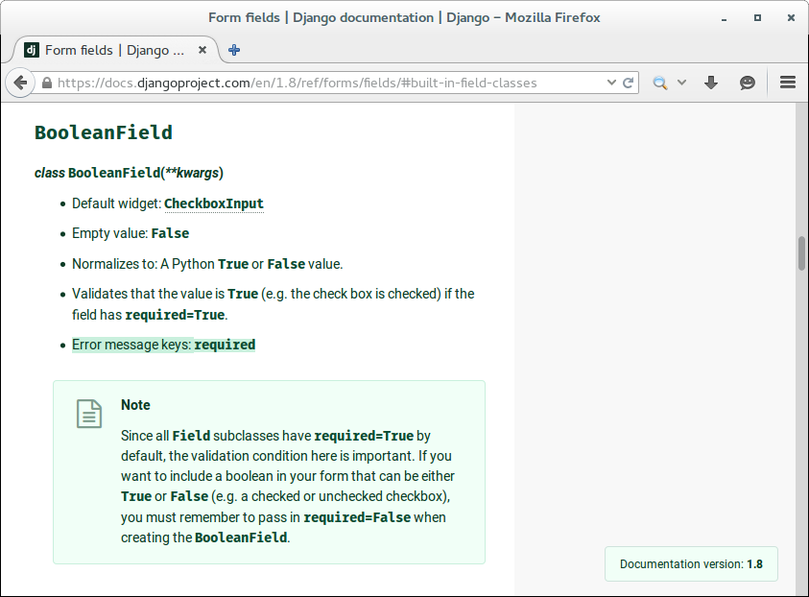Open a new tab with the plus icon
This screenshot has width=809, height=597.
(x=234, y=50)
